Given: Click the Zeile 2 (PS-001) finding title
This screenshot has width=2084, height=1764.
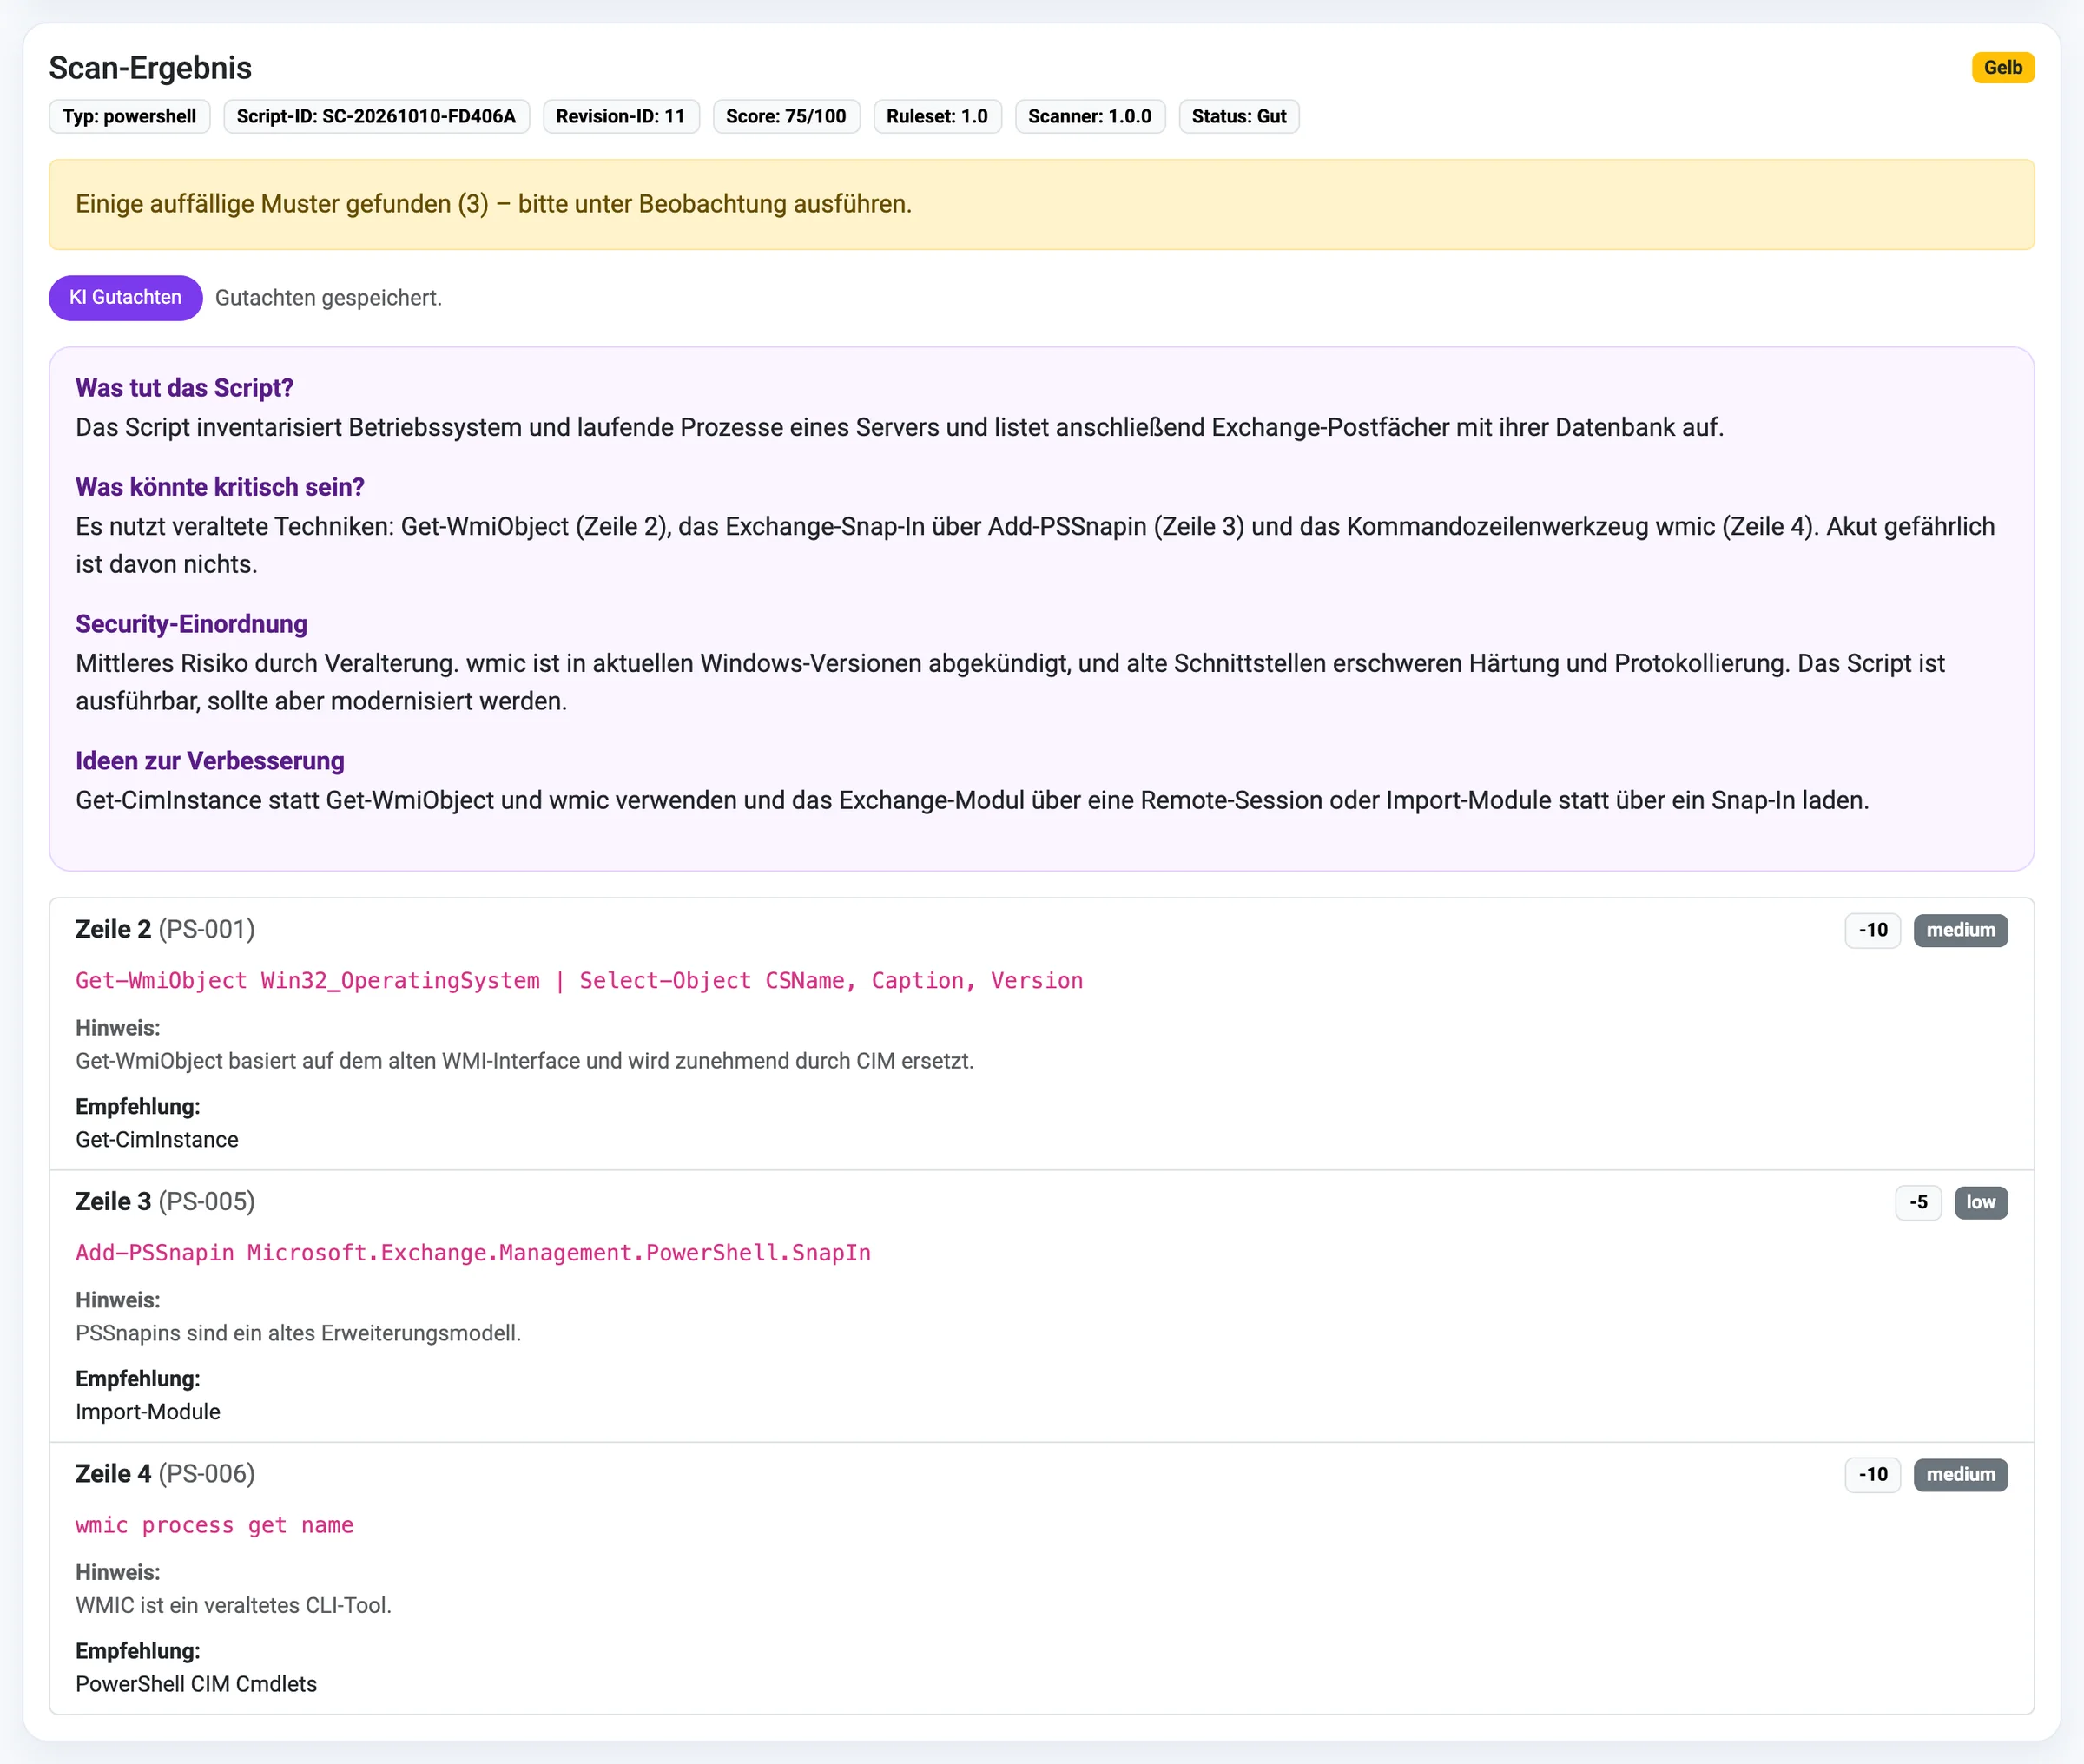Looking at the screenshot, I should pos(165,930).
